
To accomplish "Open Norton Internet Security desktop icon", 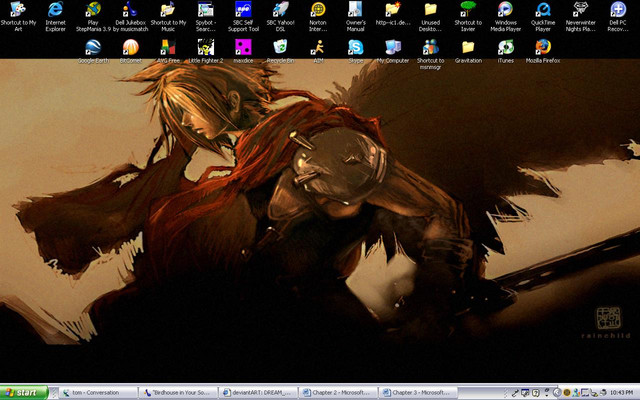I will pos(318,16).
